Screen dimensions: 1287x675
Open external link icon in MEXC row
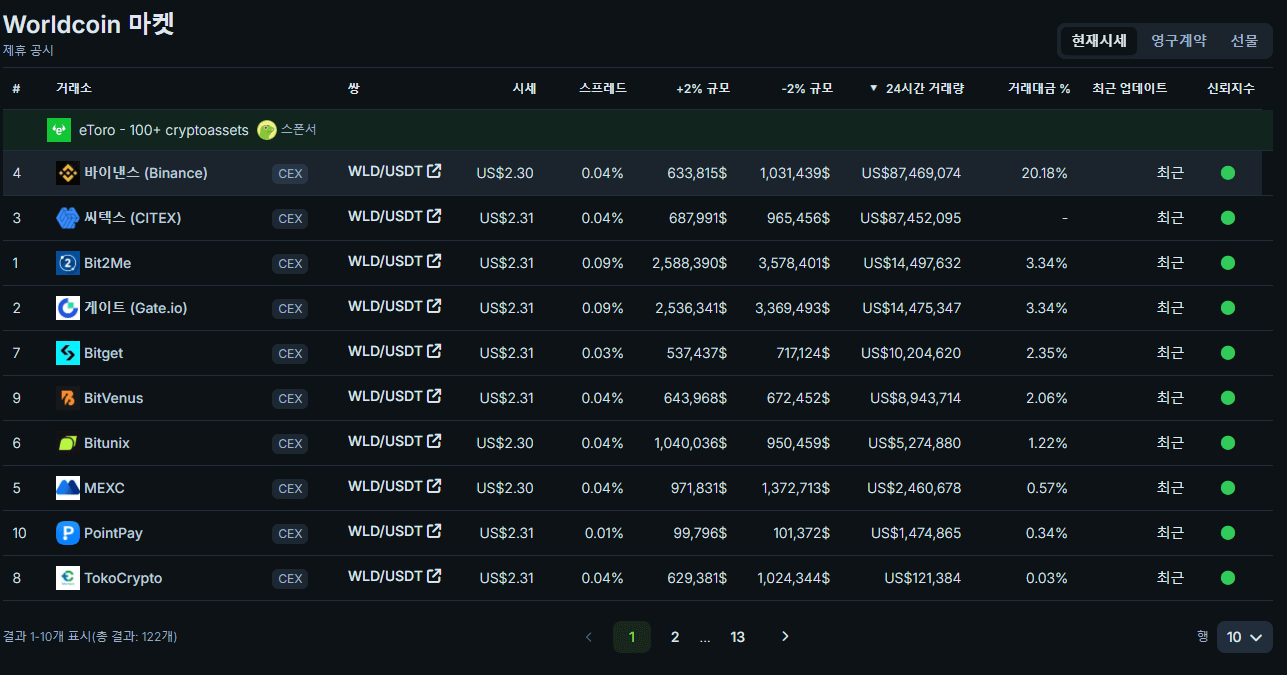point(434,486)
